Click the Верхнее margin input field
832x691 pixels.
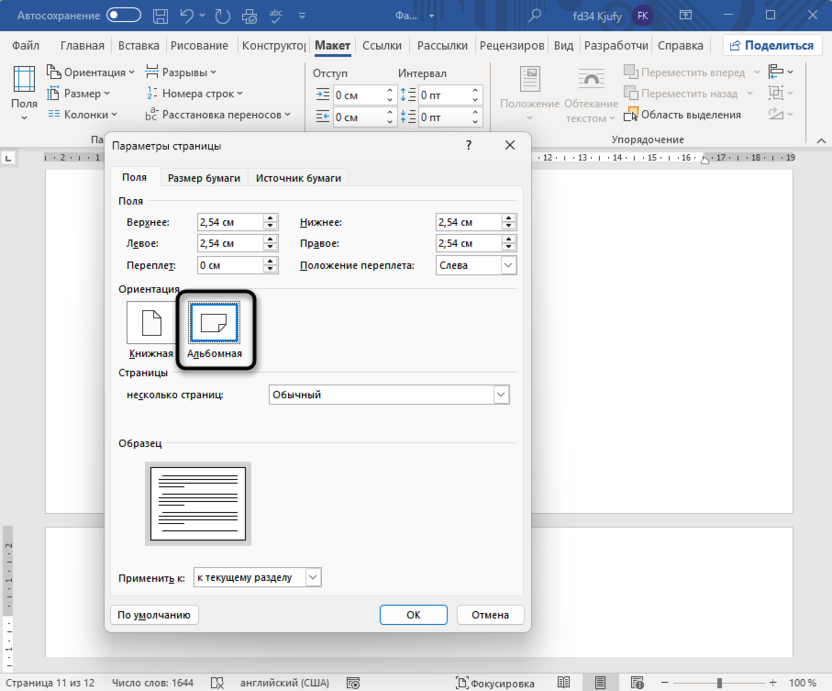[229, 222]
